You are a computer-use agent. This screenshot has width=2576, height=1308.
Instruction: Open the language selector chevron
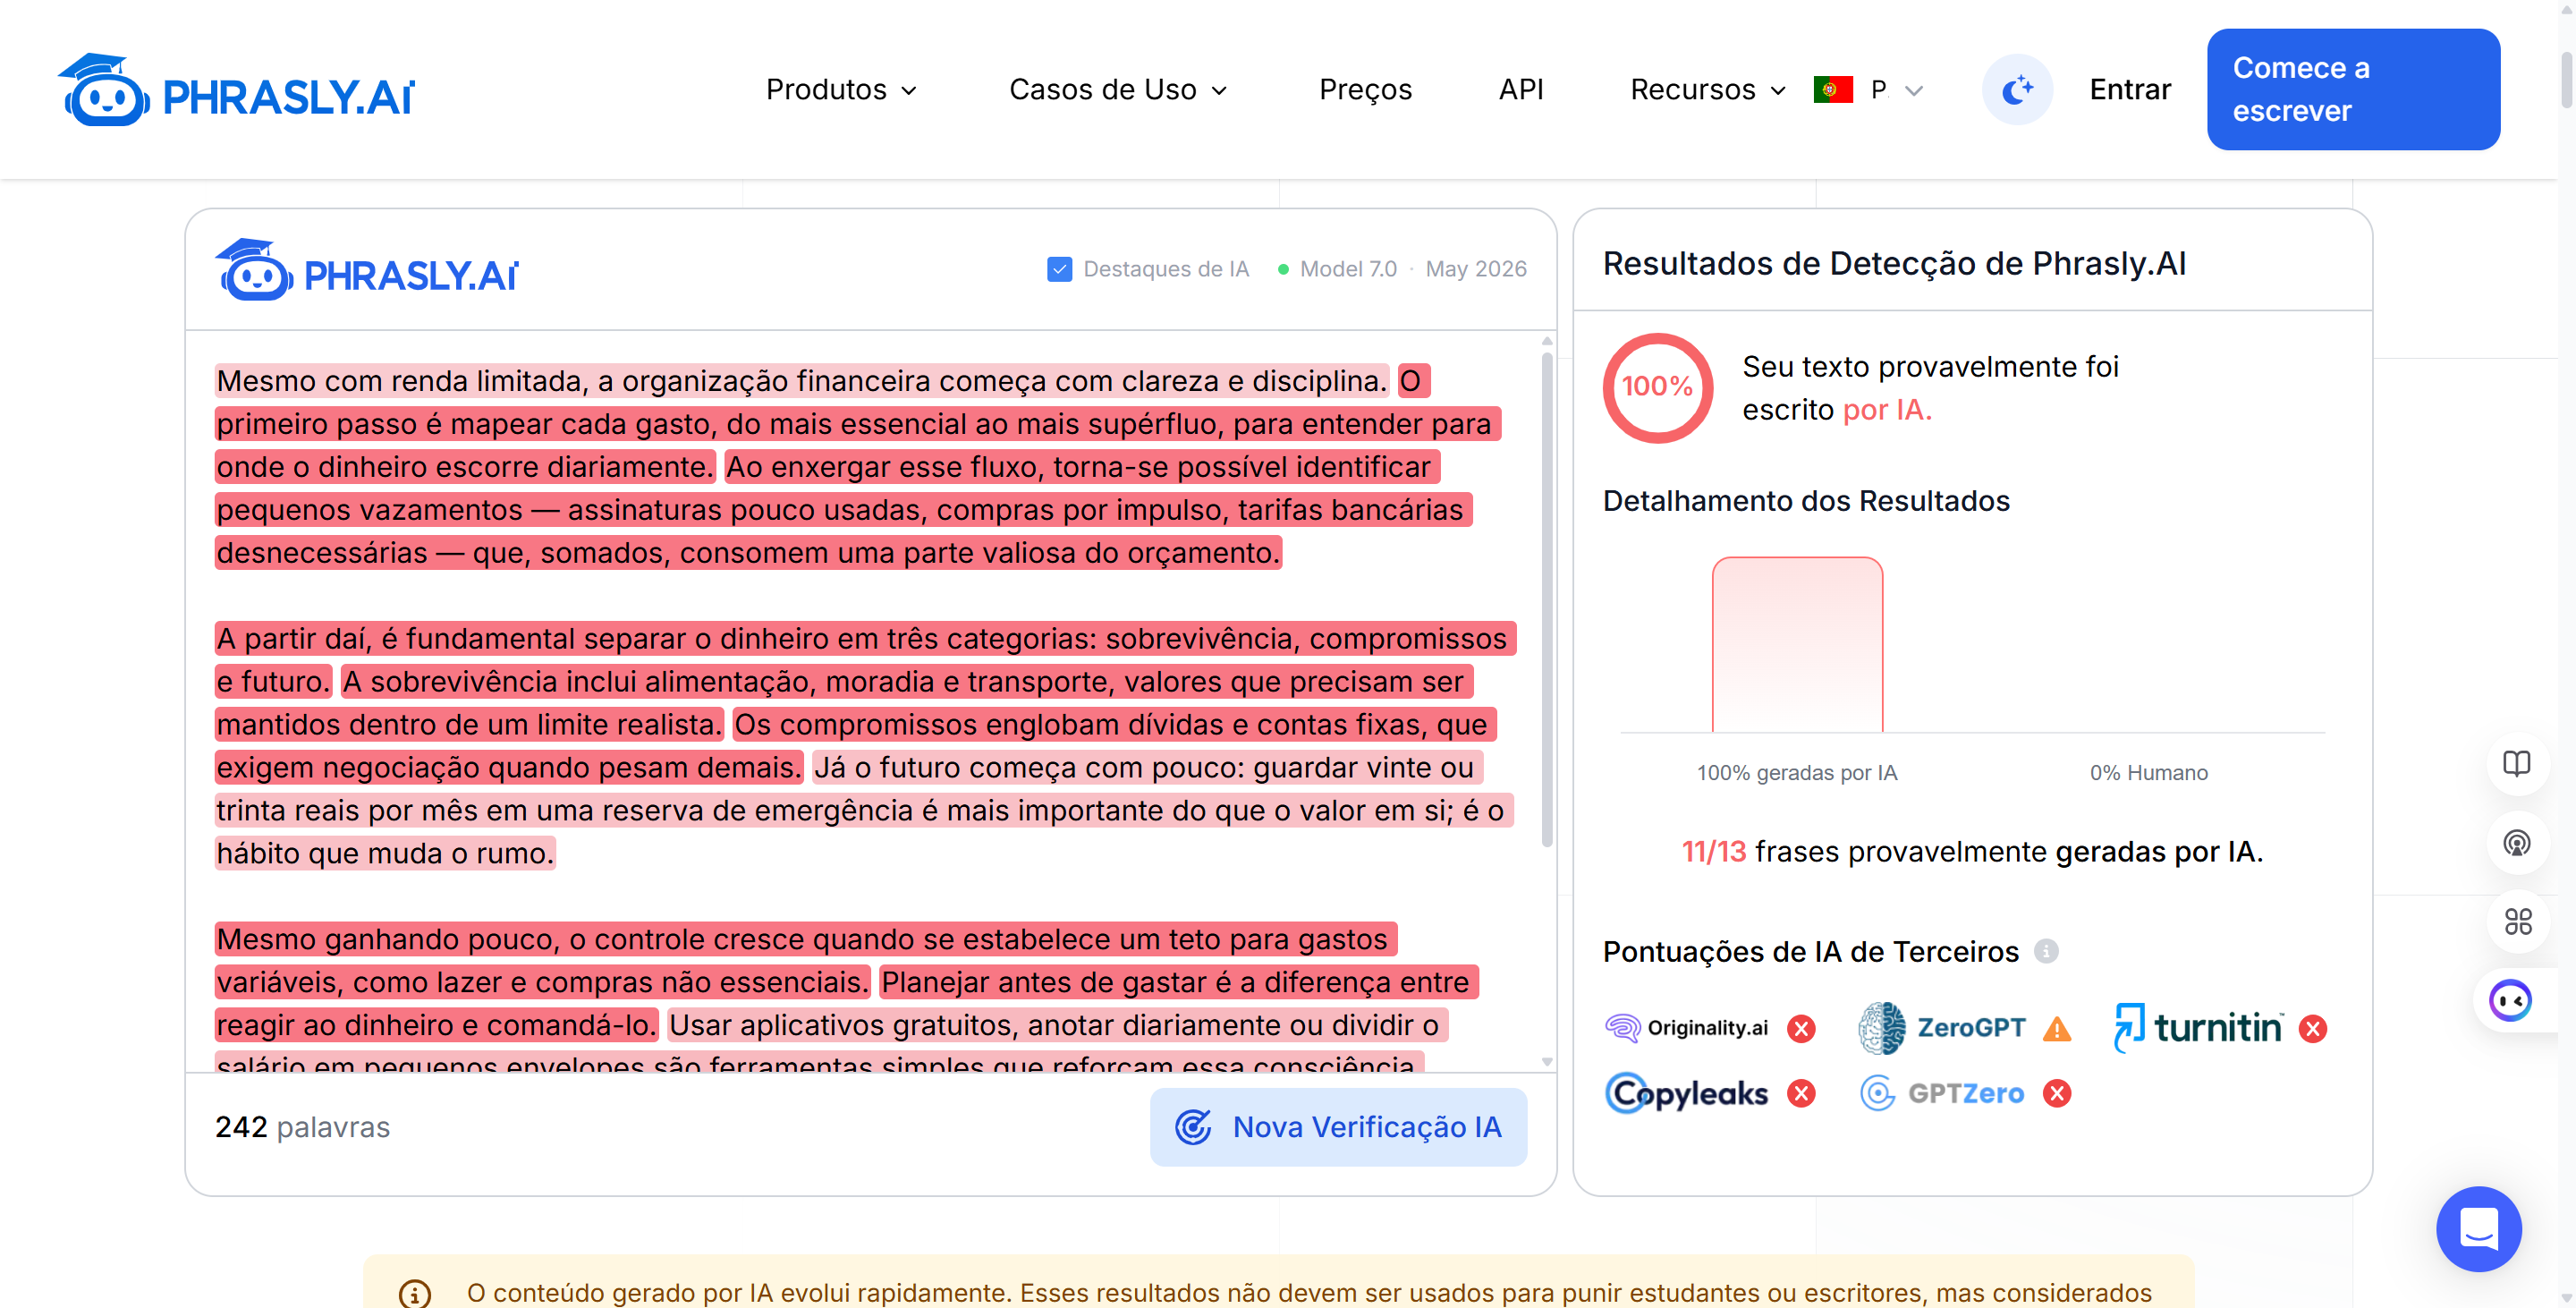coord(1914,91)
